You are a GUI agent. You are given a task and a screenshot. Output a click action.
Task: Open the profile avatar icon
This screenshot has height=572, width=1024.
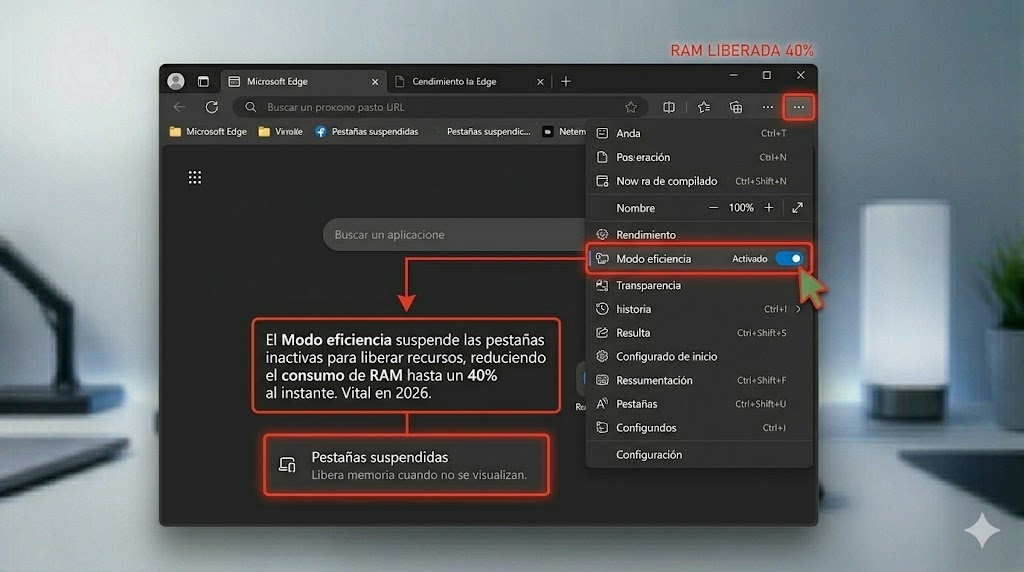click(x=176, y=81)
